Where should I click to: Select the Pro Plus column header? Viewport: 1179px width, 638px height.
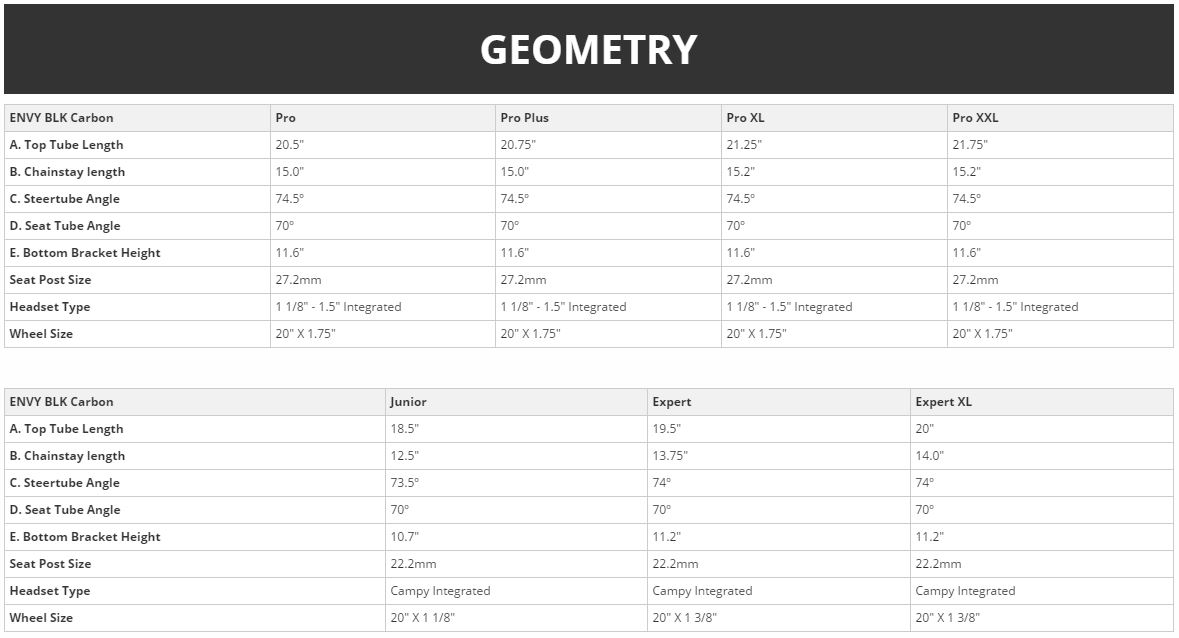click(x=524, y=118)
